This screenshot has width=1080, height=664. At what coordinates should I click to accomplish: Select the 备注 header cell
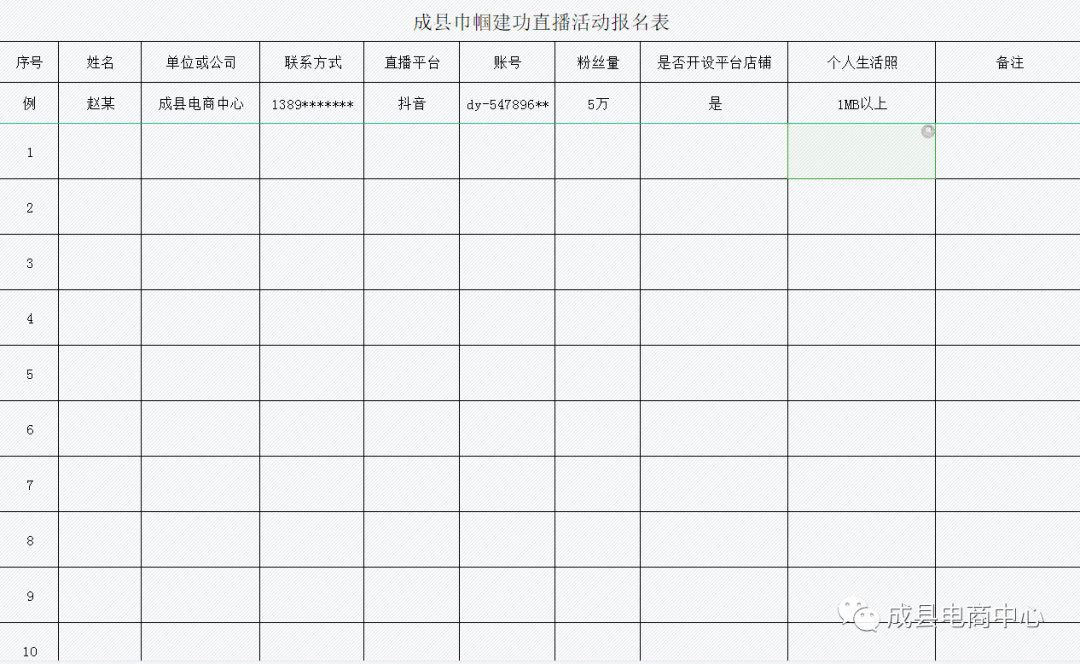(1008, 63)
